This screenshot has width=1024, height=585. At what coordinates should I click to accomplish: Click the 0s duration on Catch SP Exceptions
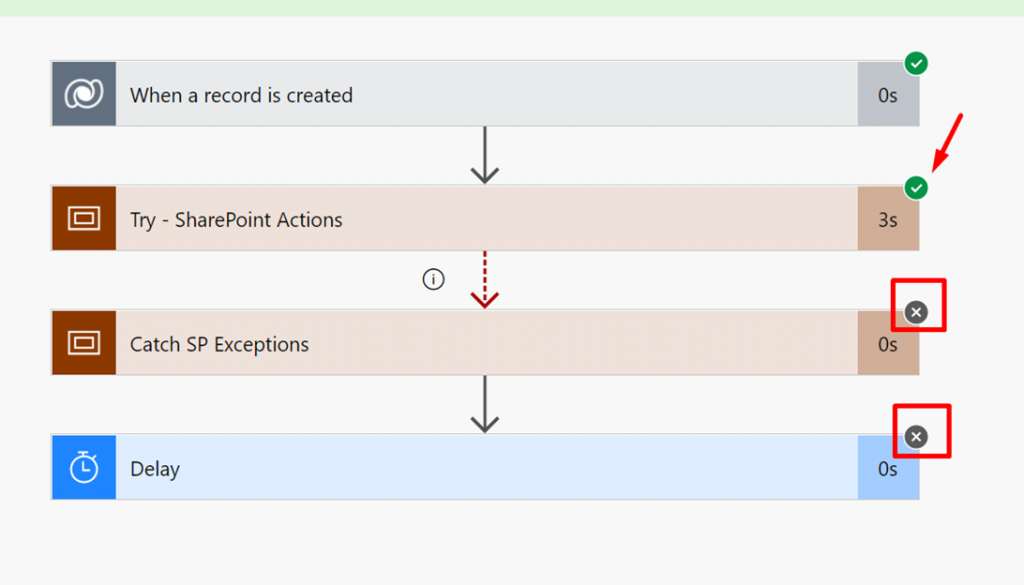(888, 345)
